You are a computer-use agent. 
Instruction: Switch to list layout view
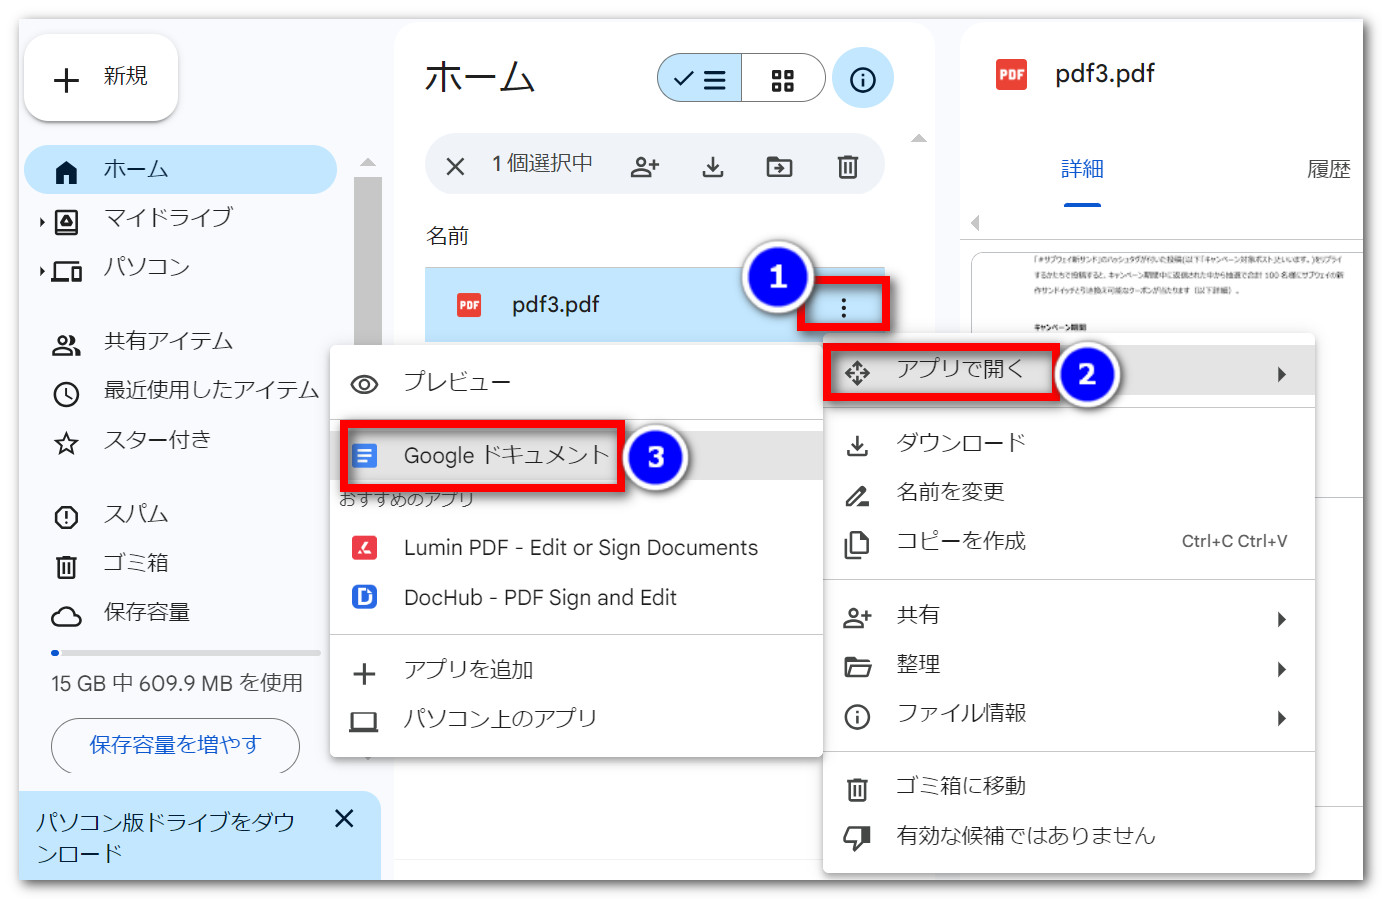click(700, 79)
